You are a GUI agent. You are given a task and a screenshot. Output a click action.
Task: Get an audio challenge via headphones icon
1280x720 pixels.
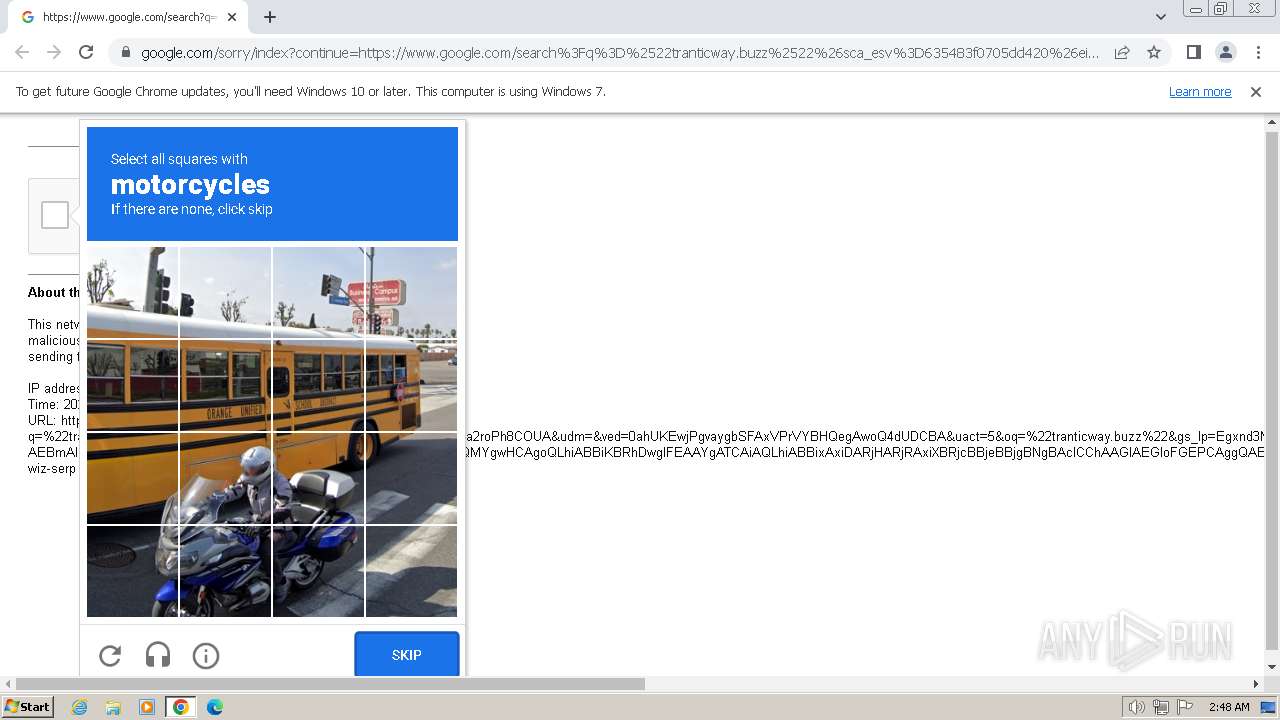pos(158,656)
